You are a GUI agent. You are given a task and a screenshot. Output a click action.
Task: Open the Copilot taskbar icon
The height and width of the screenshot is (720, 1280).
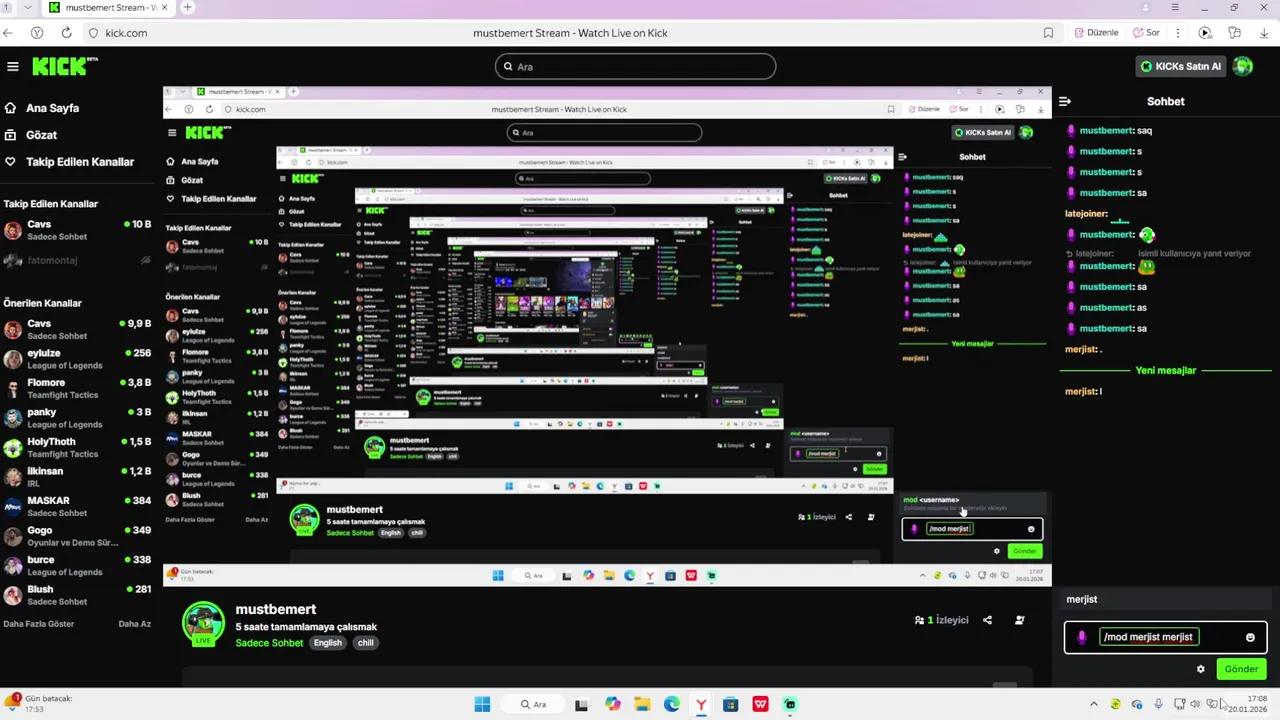point(612,704)
